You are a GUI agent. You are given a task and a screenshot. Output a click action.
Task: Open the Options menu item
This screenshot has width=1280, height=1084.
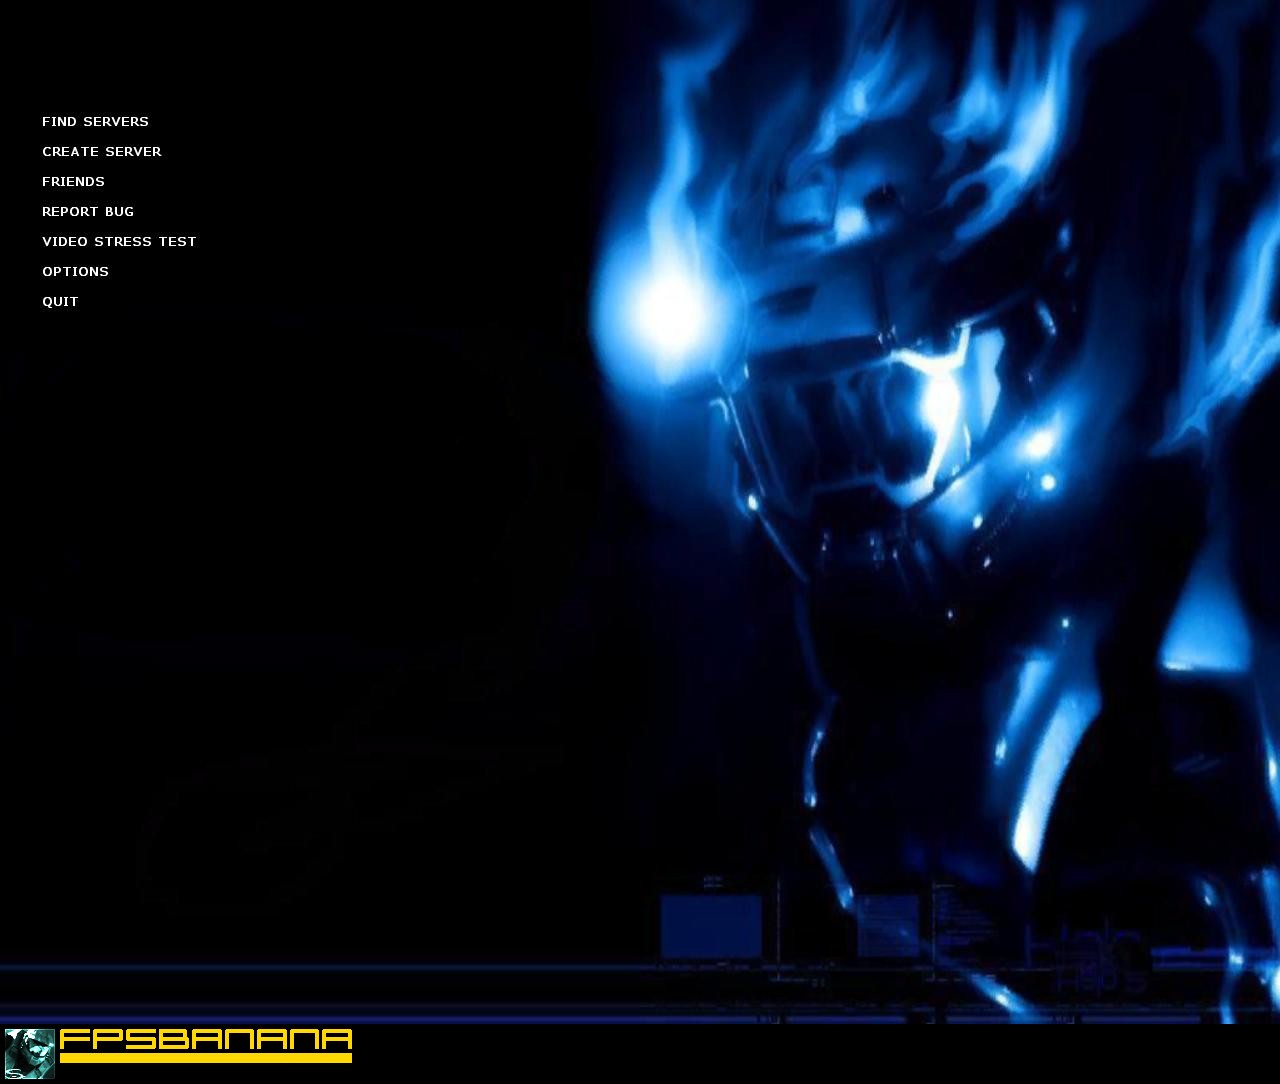(x=75, y=272)
